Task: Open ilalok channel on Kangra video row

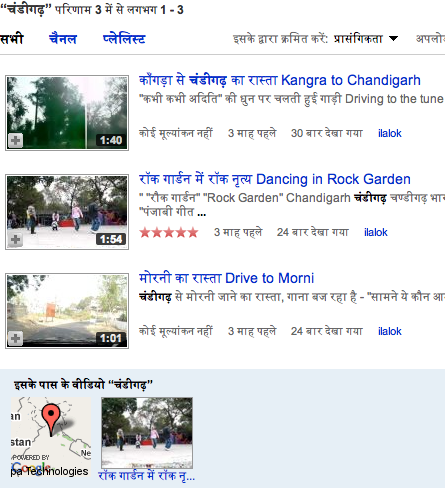Action: coord(390,133)
